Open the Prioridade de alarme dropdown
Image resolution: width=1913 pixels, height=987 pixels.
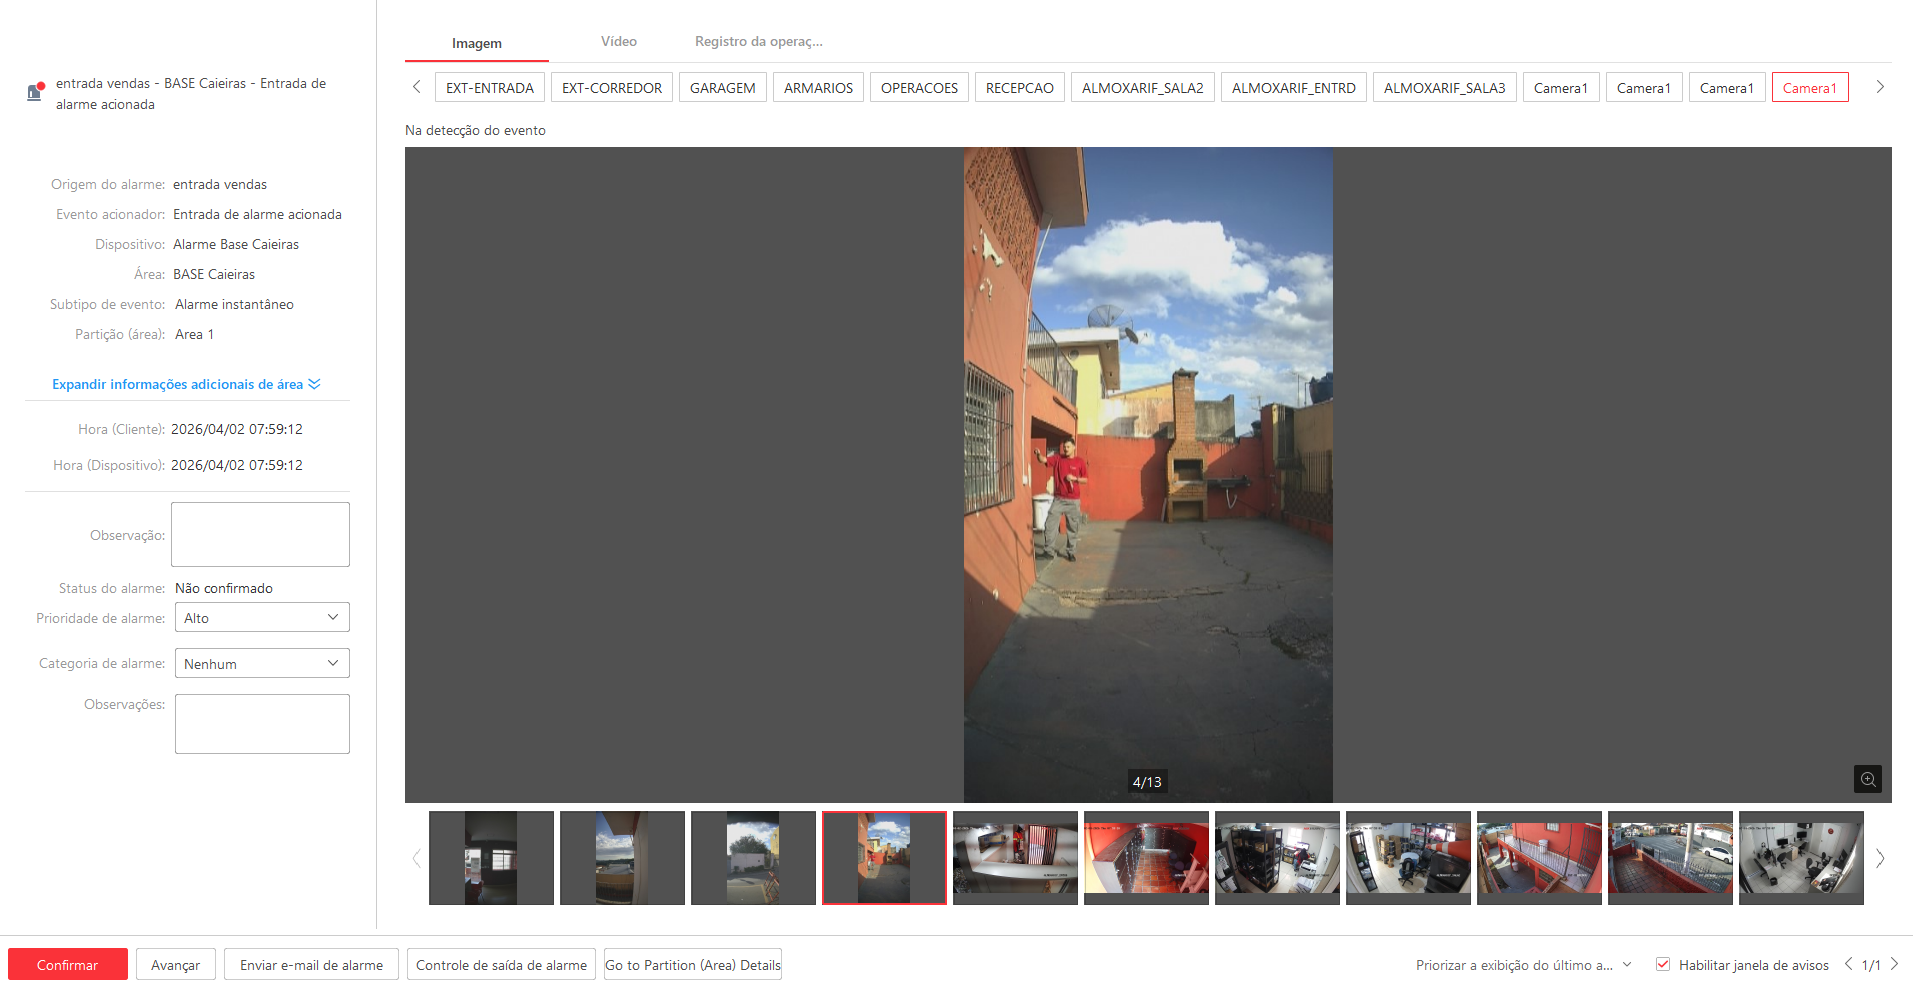click(x=262, y=618)
